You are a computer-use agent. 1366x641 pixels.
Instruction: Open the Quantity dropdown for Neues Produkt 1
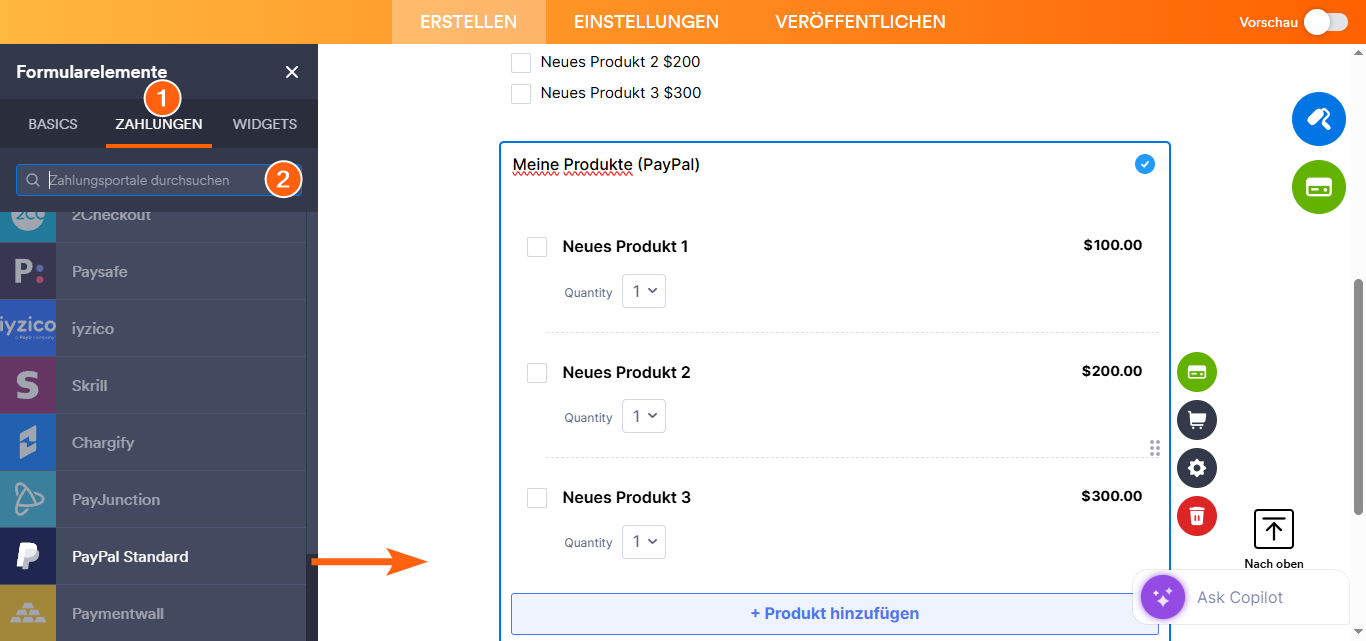[643, 290]
